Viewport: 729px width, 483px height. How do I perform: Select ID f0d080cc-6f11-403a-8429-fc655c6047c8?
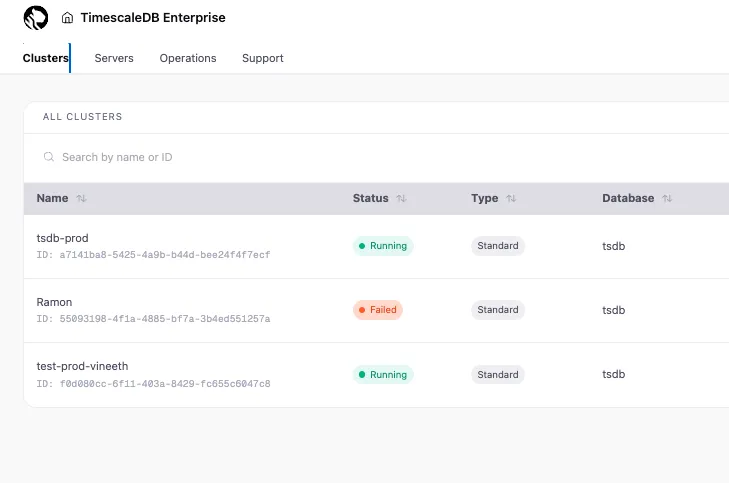153,384
